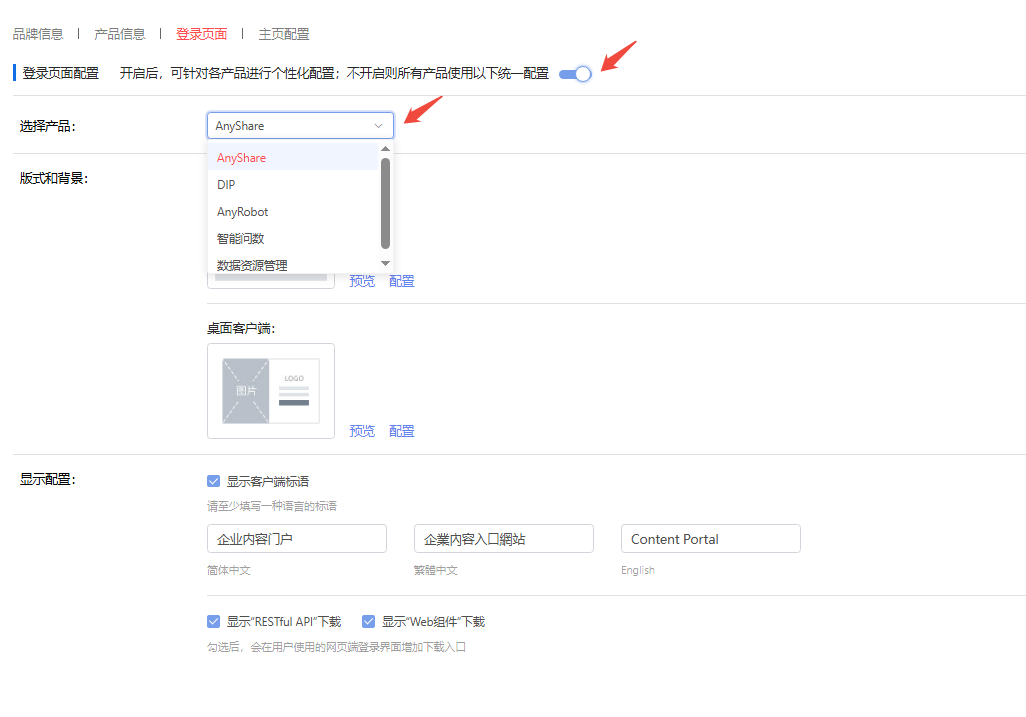Go to the 主页配置 tab
This screenshot has width=1026, height=717.
[284, 34]
